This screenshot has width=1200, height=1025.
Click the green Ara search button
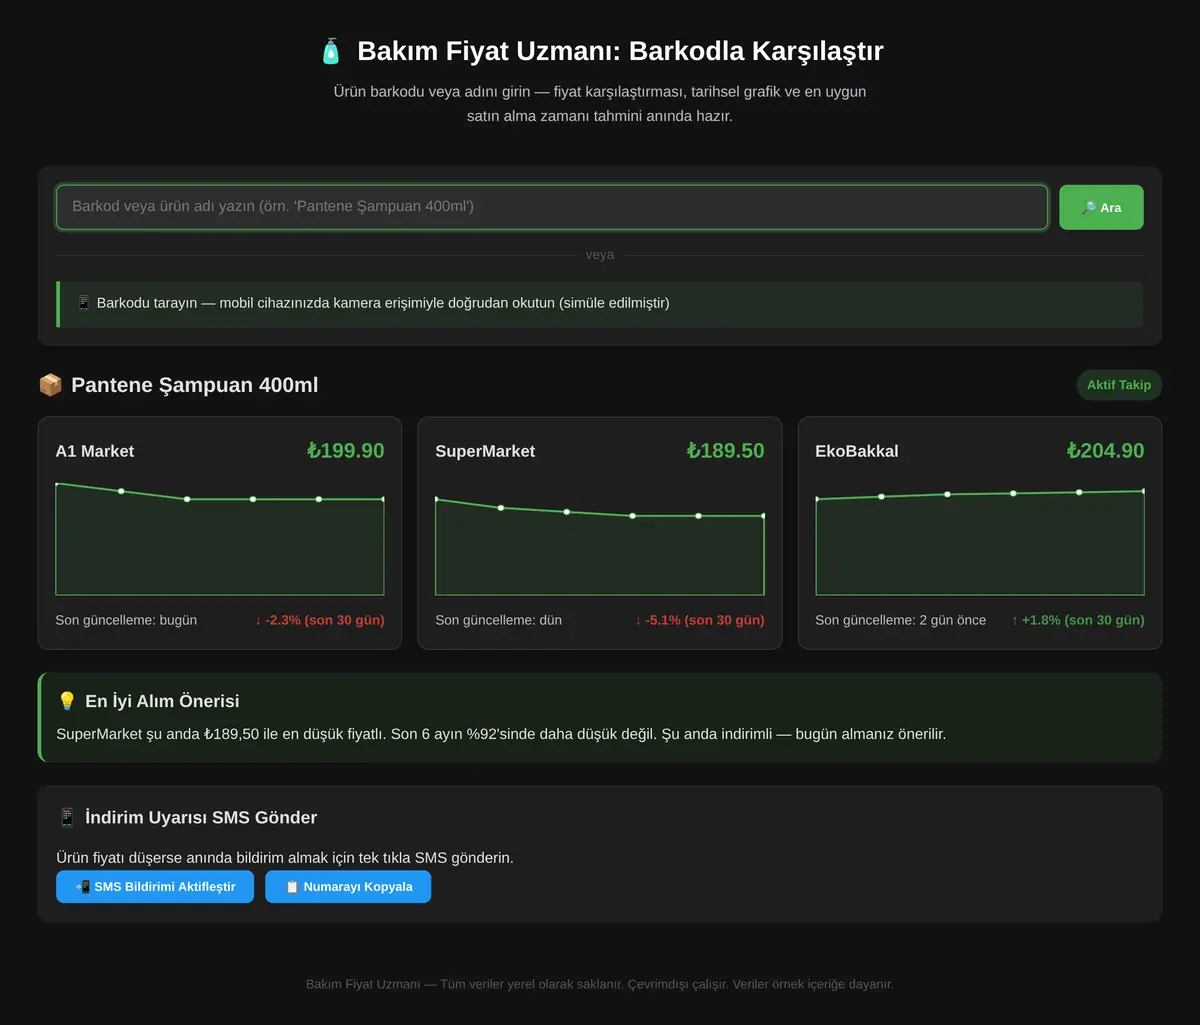click(1101, 207)
